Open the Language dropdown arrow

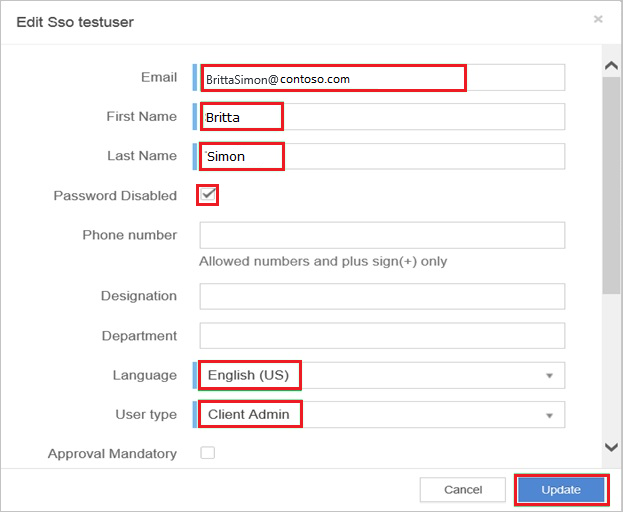click(549, 376)
